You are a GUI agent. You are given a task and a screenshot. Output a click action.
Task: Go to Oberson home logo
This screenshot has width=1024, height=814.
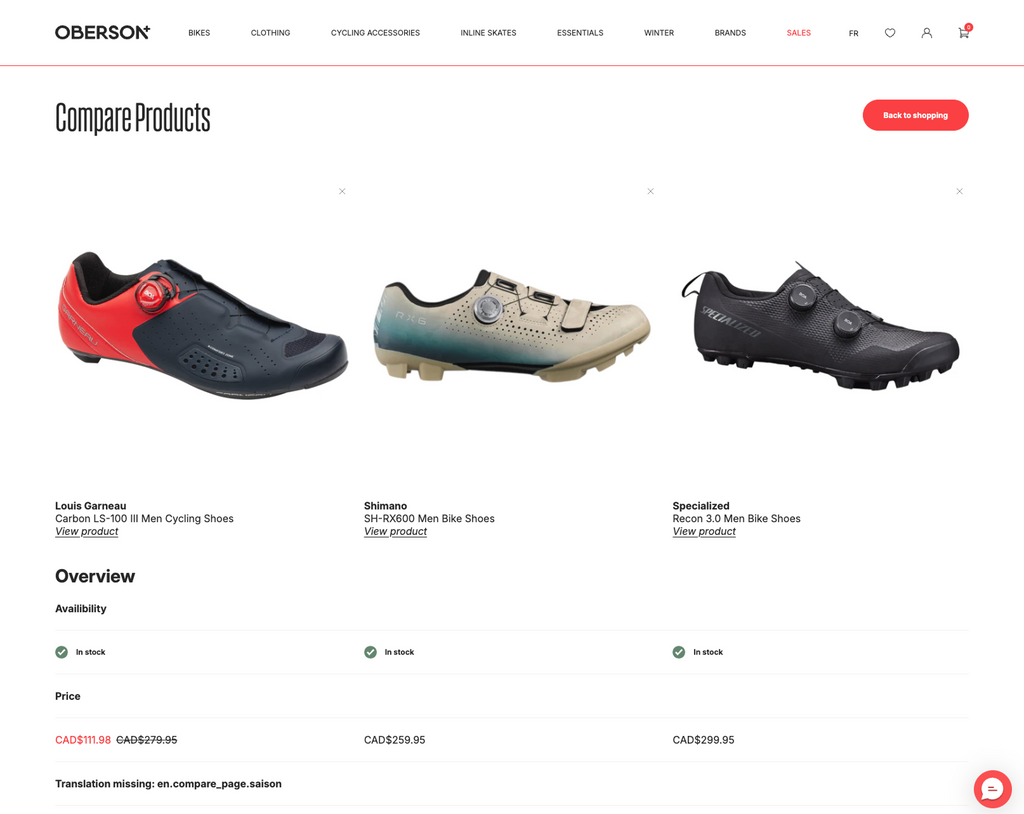[x=103, y=33]
